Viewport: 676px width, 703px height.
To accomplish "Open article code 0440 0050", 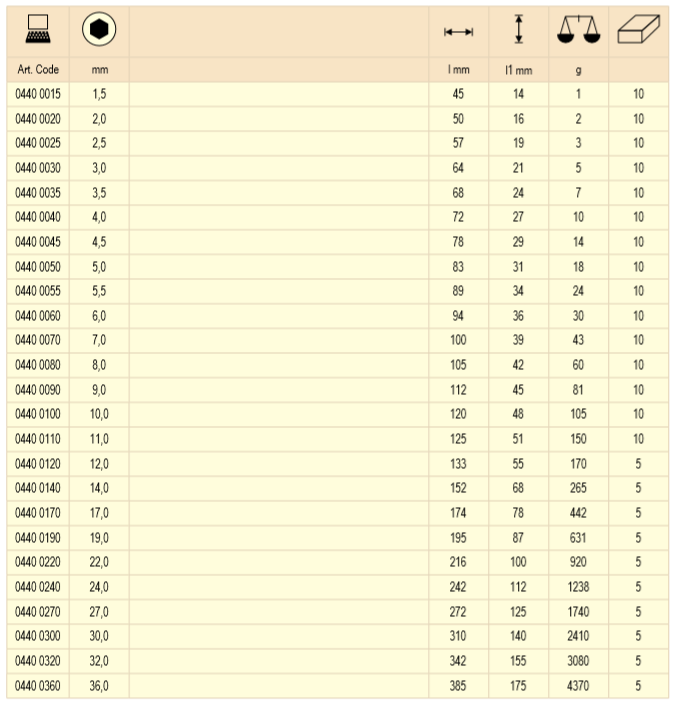I will [x=38, y=266].
